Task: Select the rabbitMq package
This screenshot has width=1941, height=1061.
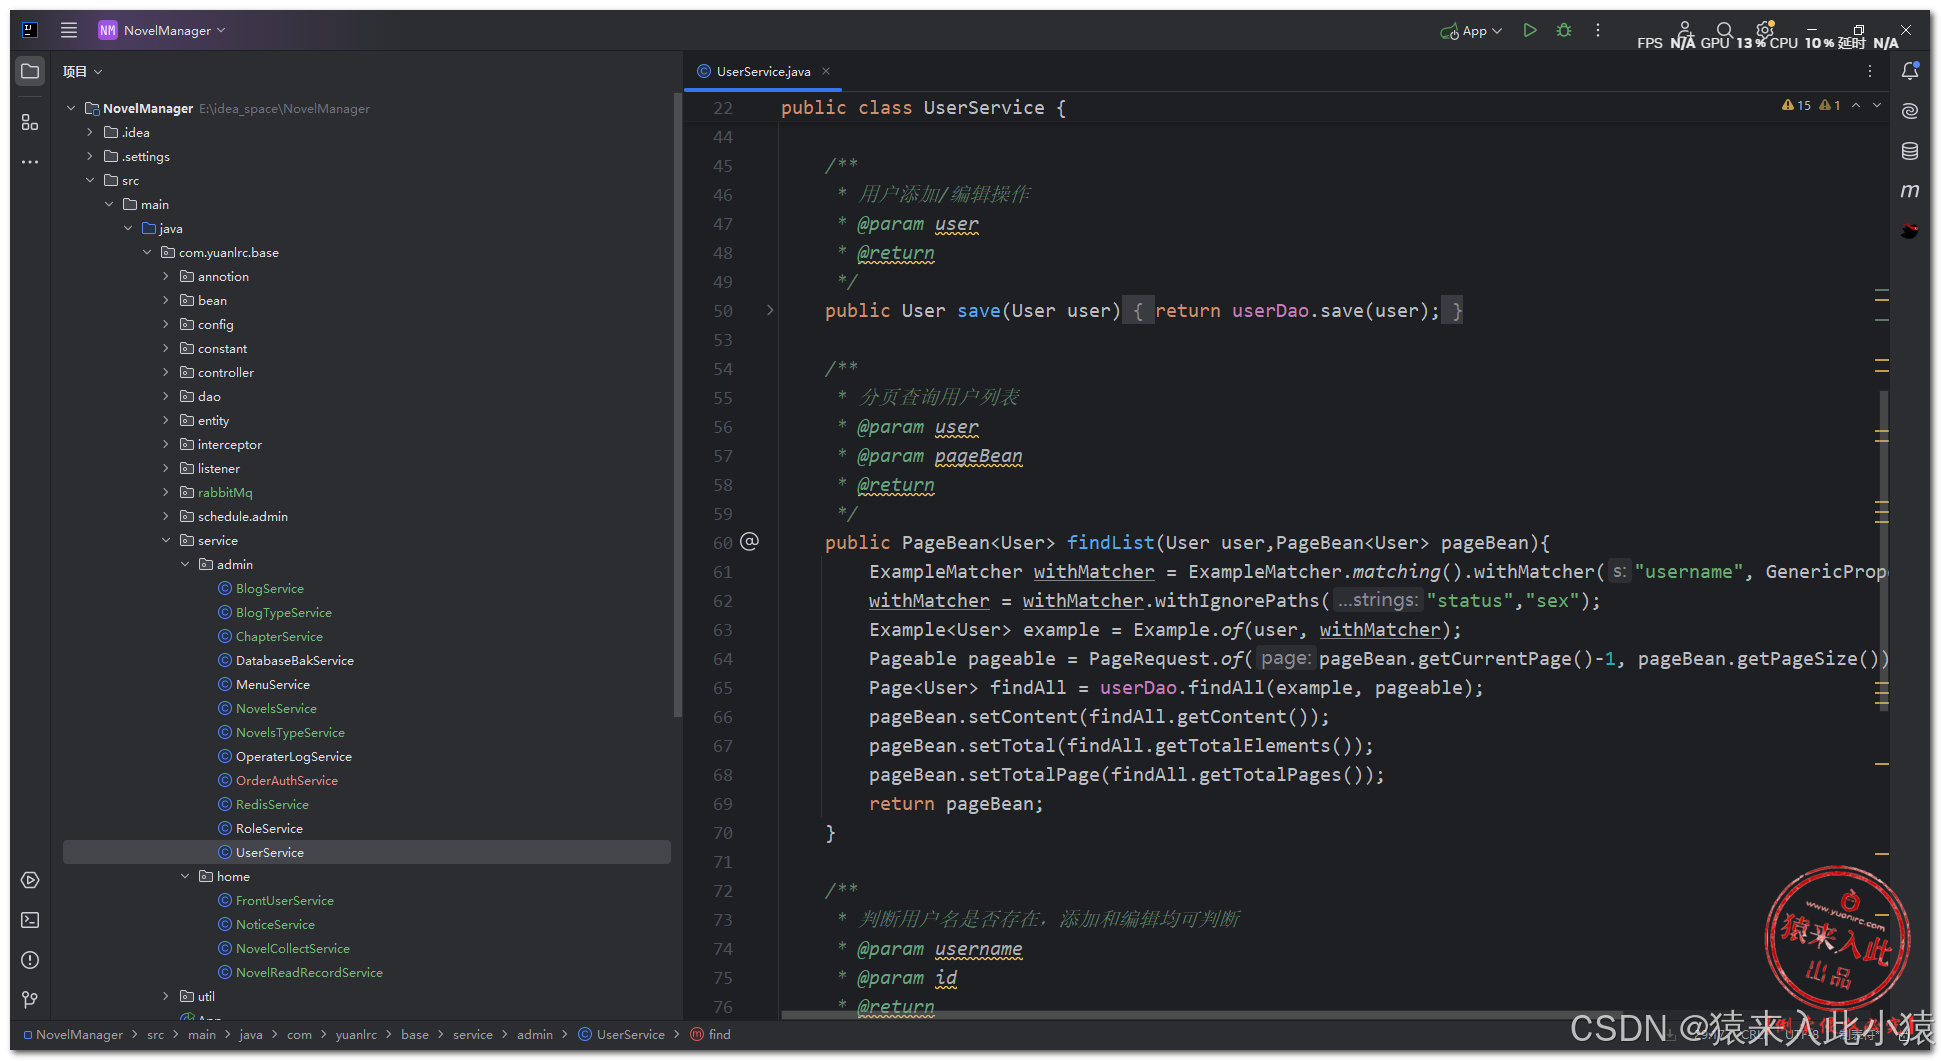Action: pyautogui.click(x=225, y=492)
